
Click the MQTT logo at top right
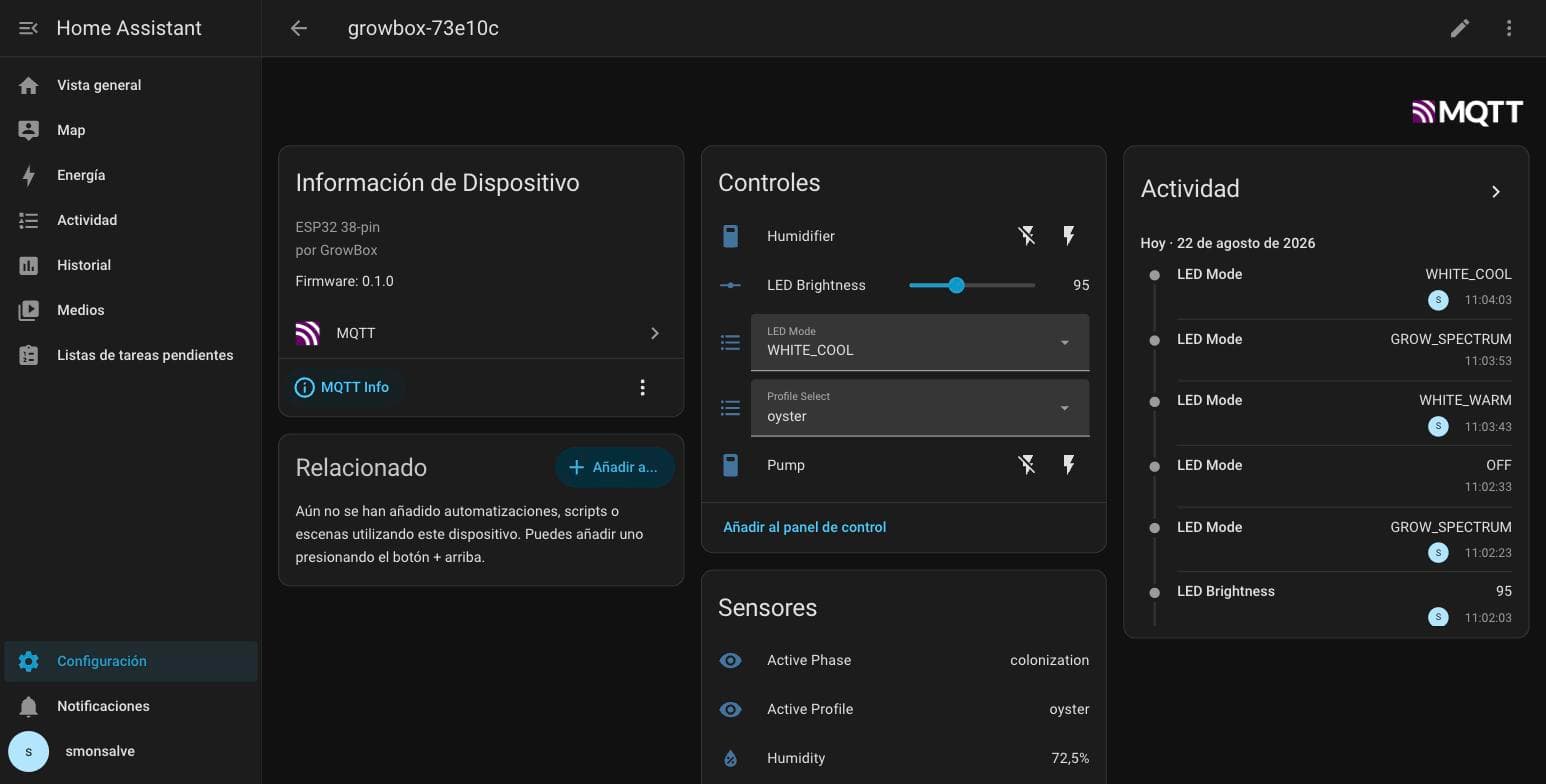tap(1467, 112)
